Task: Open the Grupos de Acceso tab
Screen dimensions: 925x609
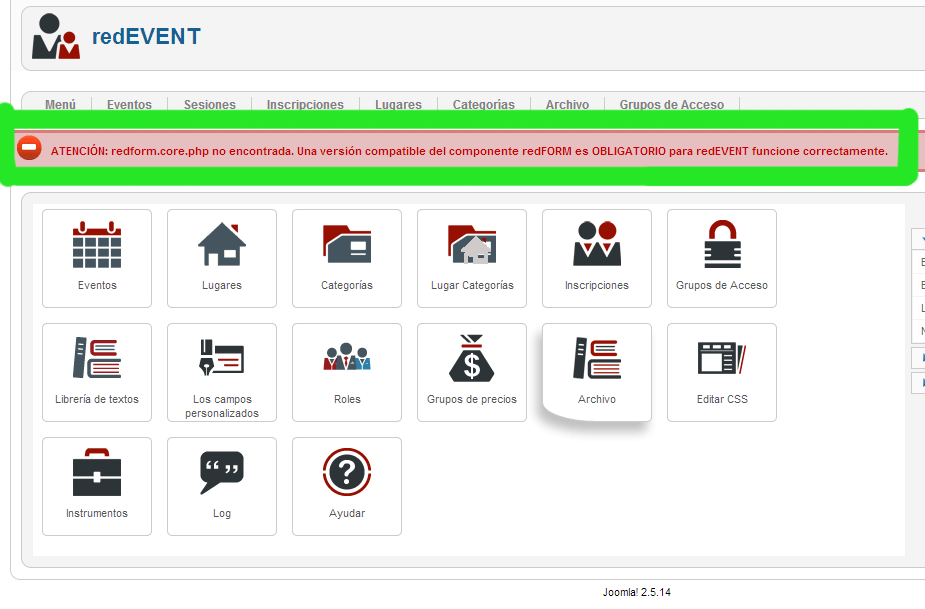Action: pyautogui.click(x=671, y=104)
